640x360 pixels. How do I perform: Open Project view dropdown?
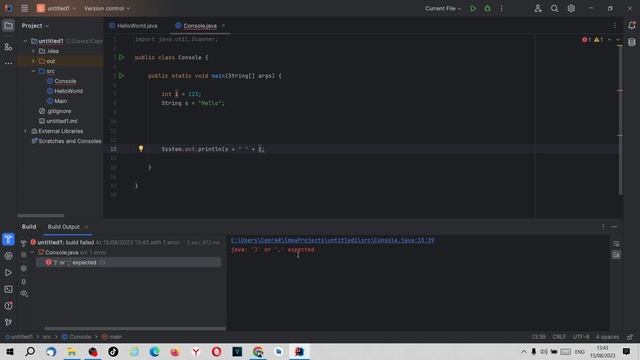[35, 26]
